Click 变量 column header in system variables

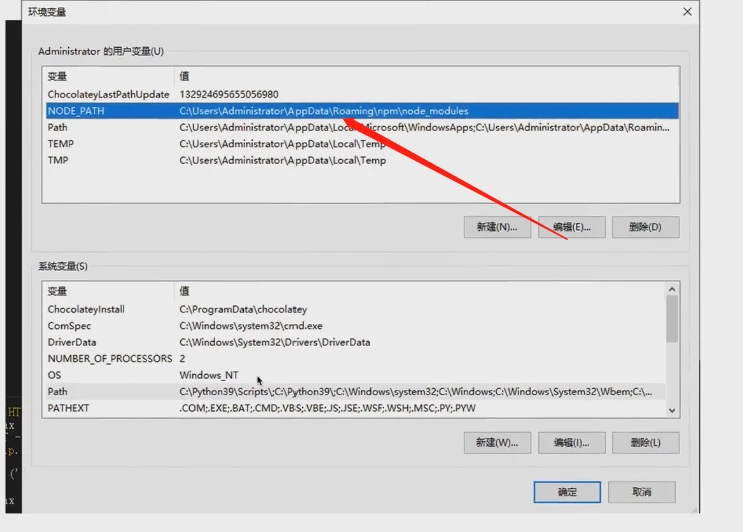[58, 291]
